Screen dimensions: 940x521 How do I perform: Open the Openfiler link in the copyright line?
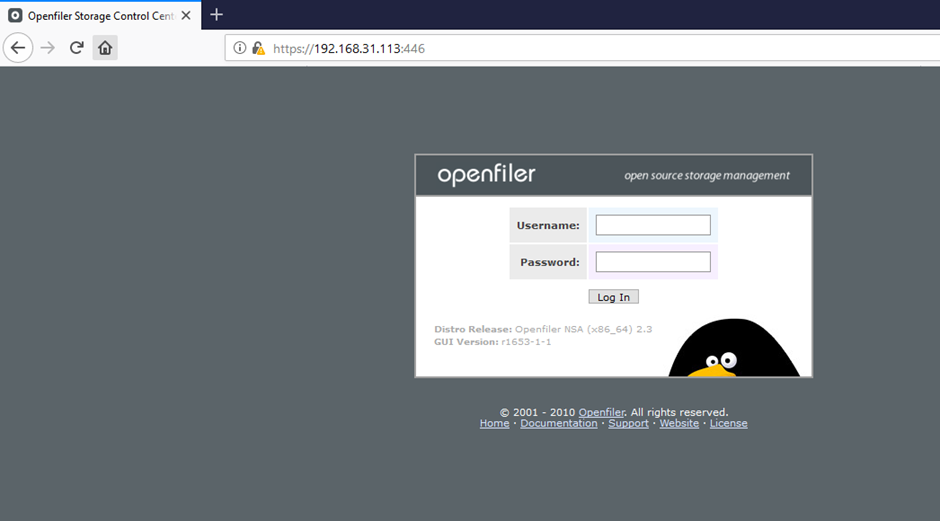click(x=601, y=412)
